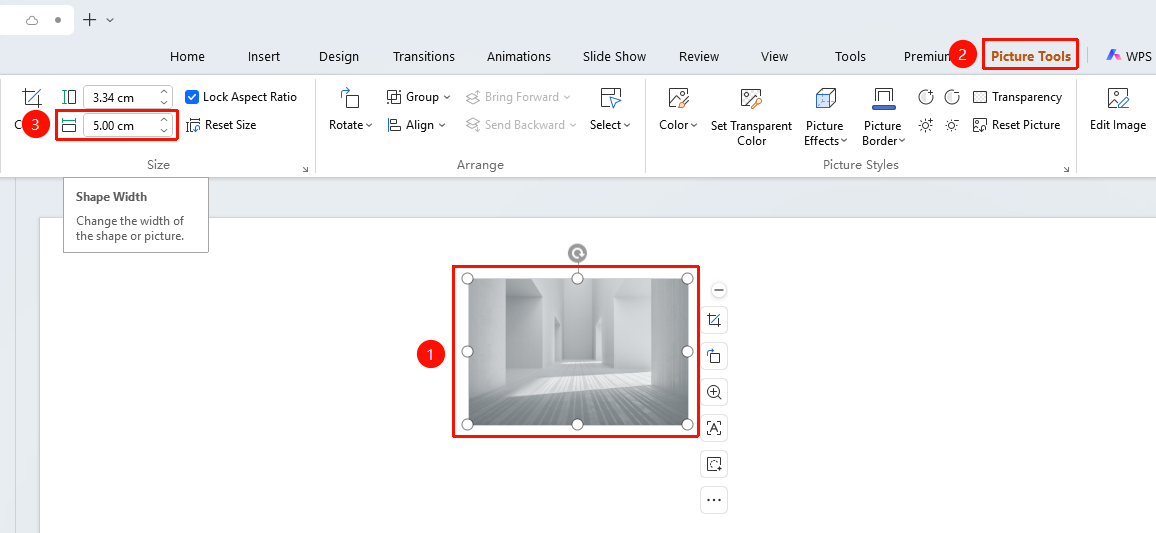
Task: Click the Reset Size button
Action: [221, 125]
